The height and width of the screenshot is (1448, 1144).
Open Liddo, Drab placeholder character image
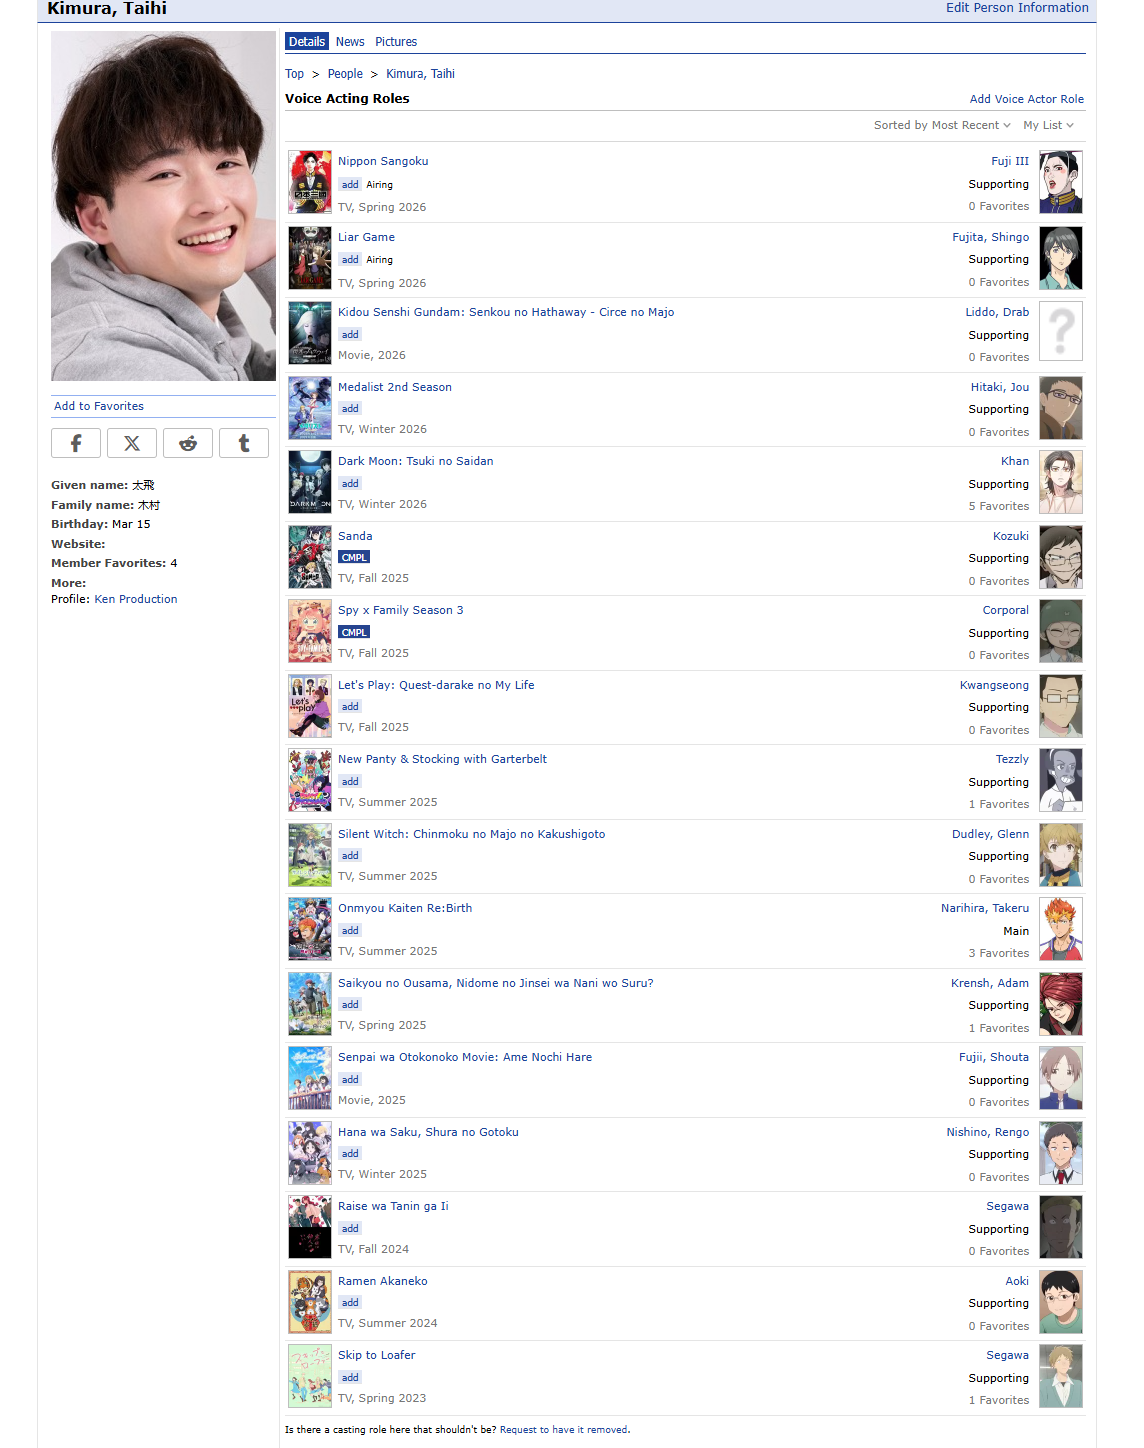tap(1061, 332)
